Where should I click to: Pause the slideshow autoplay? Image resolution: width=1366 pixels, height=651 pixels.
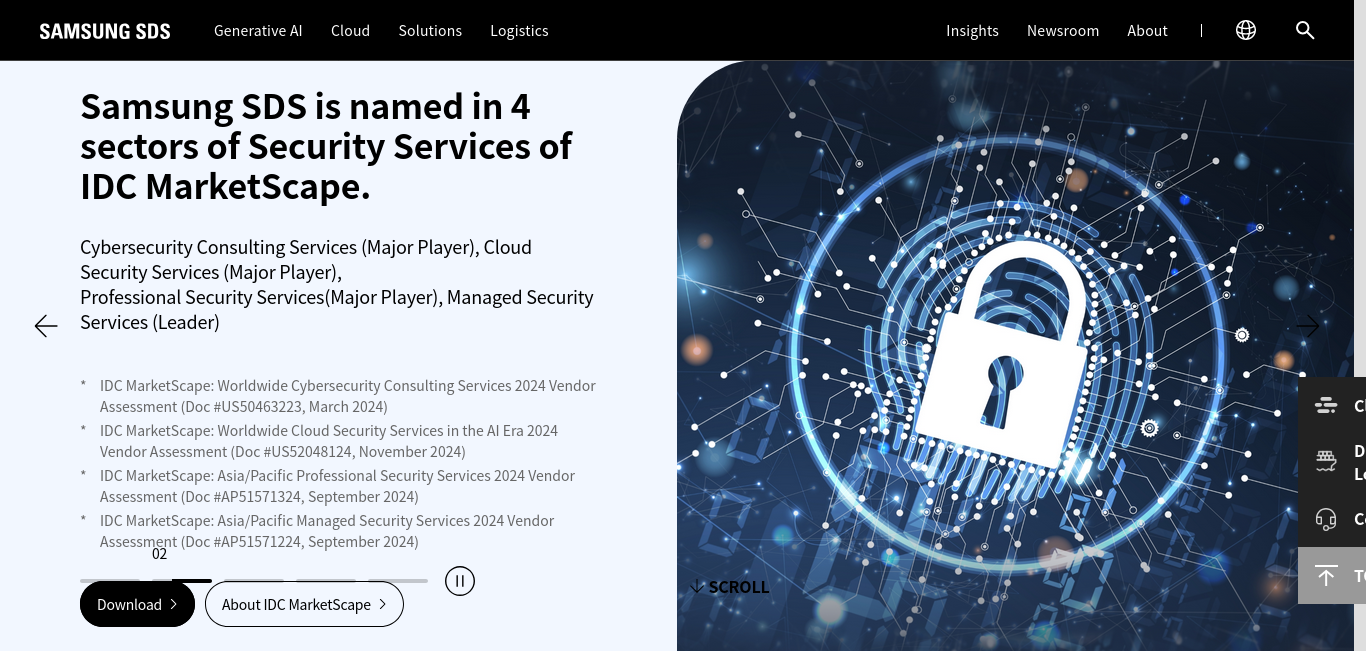pyautogui.click(x=460, y=581)
